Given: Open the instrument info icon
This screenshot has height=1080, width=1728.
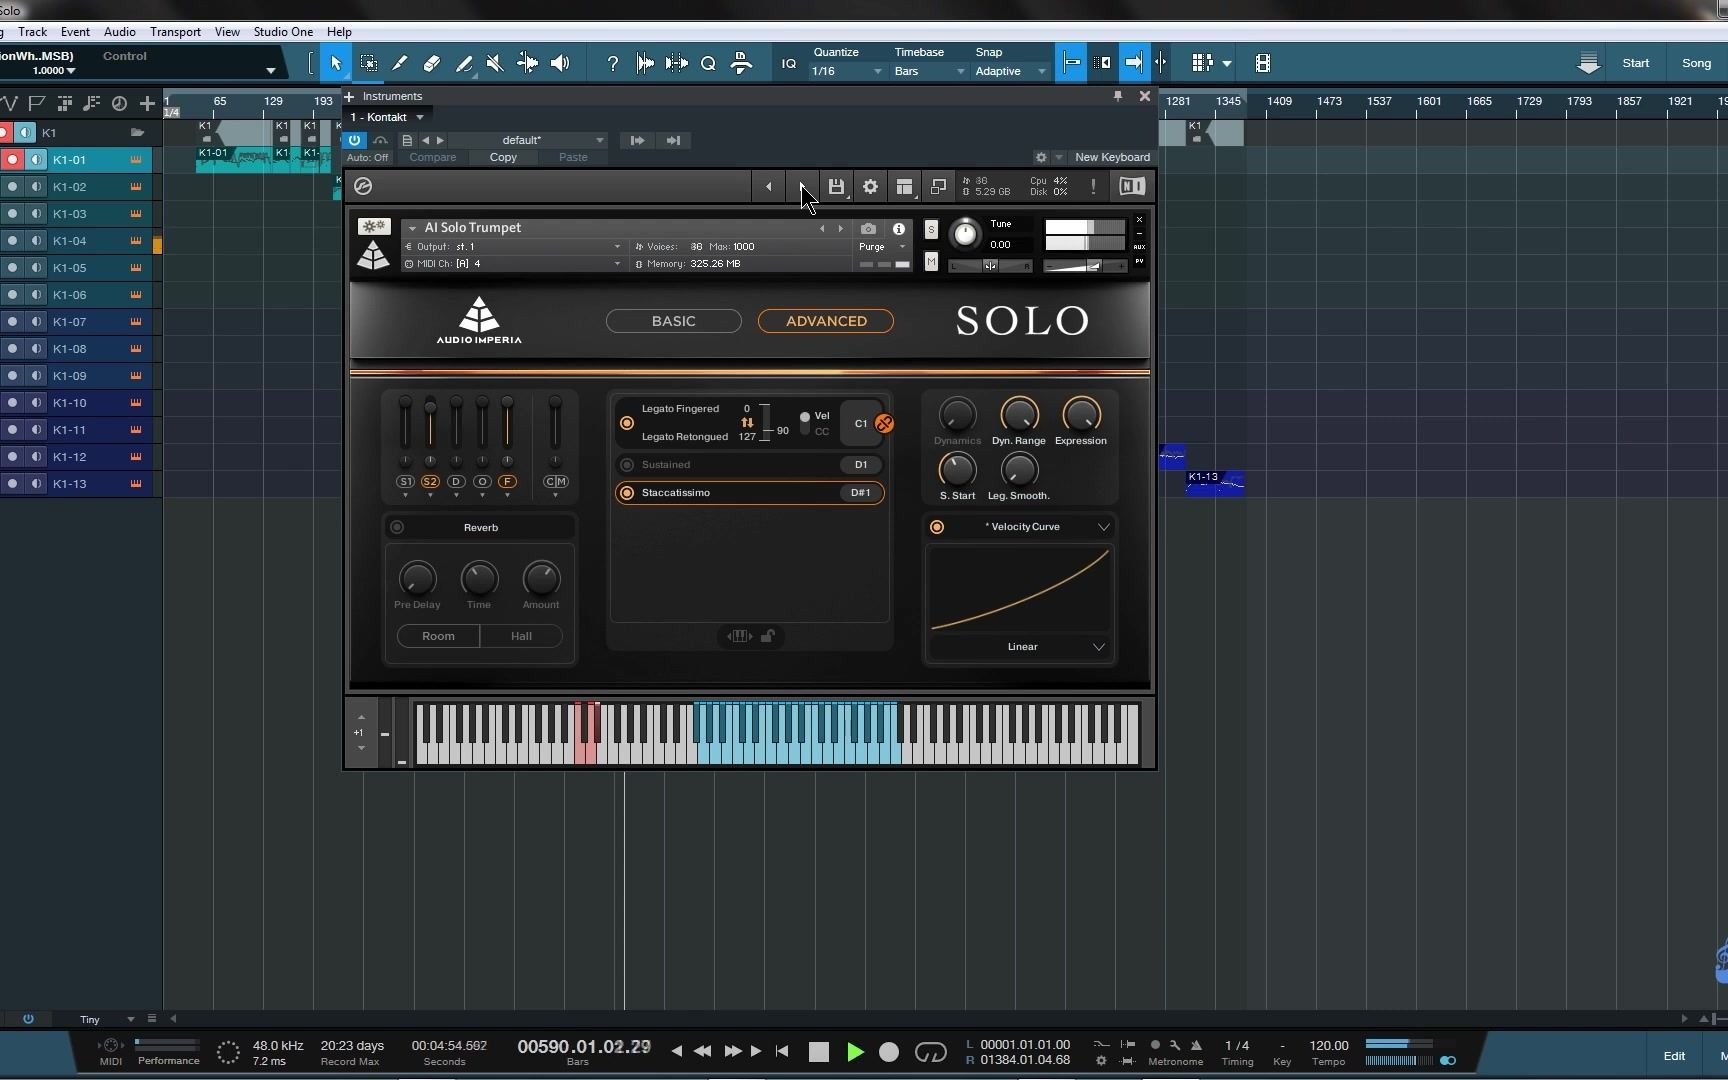Looking at the screenshot, I should [899, 229].
